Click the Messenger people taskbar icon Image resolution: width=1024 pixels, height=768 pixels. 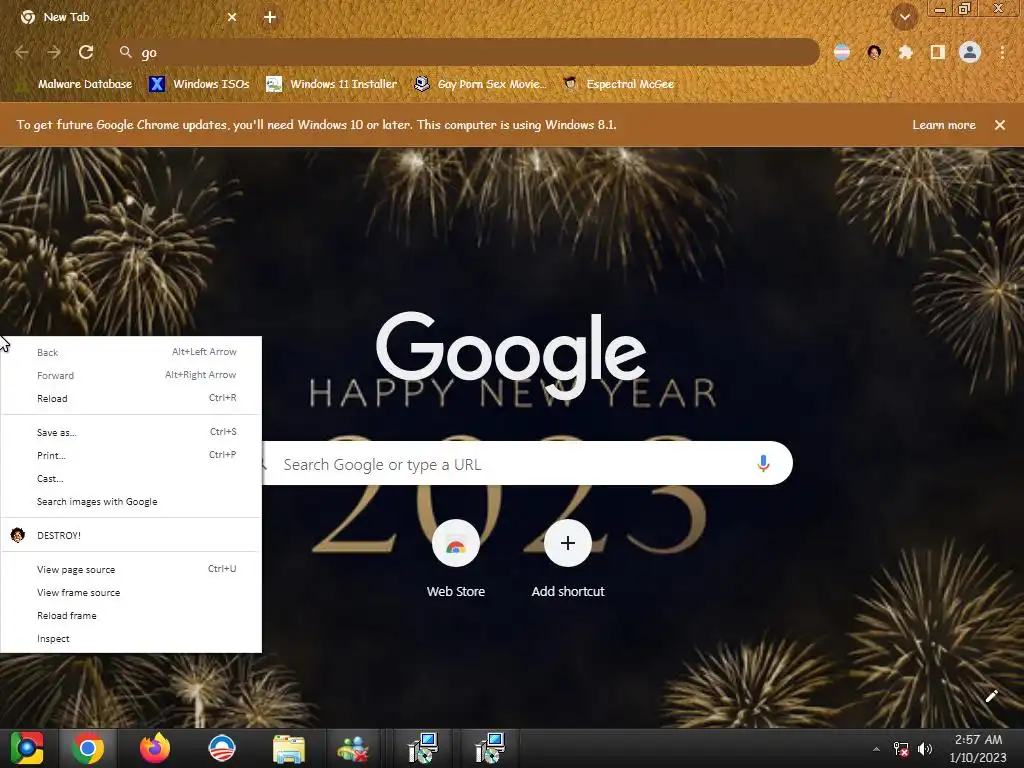click(353, 748)
